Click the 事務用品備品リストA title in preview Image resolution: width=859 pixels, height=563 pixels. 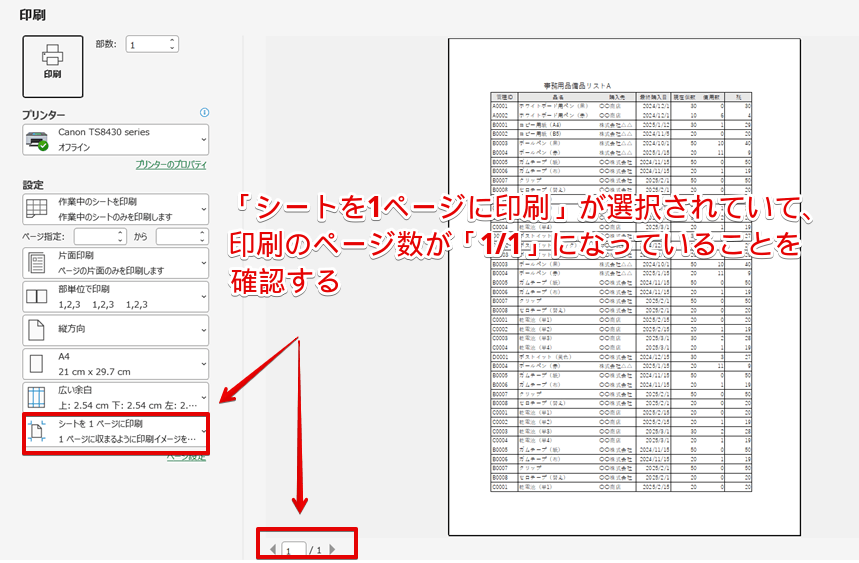[x=577, y=86]
